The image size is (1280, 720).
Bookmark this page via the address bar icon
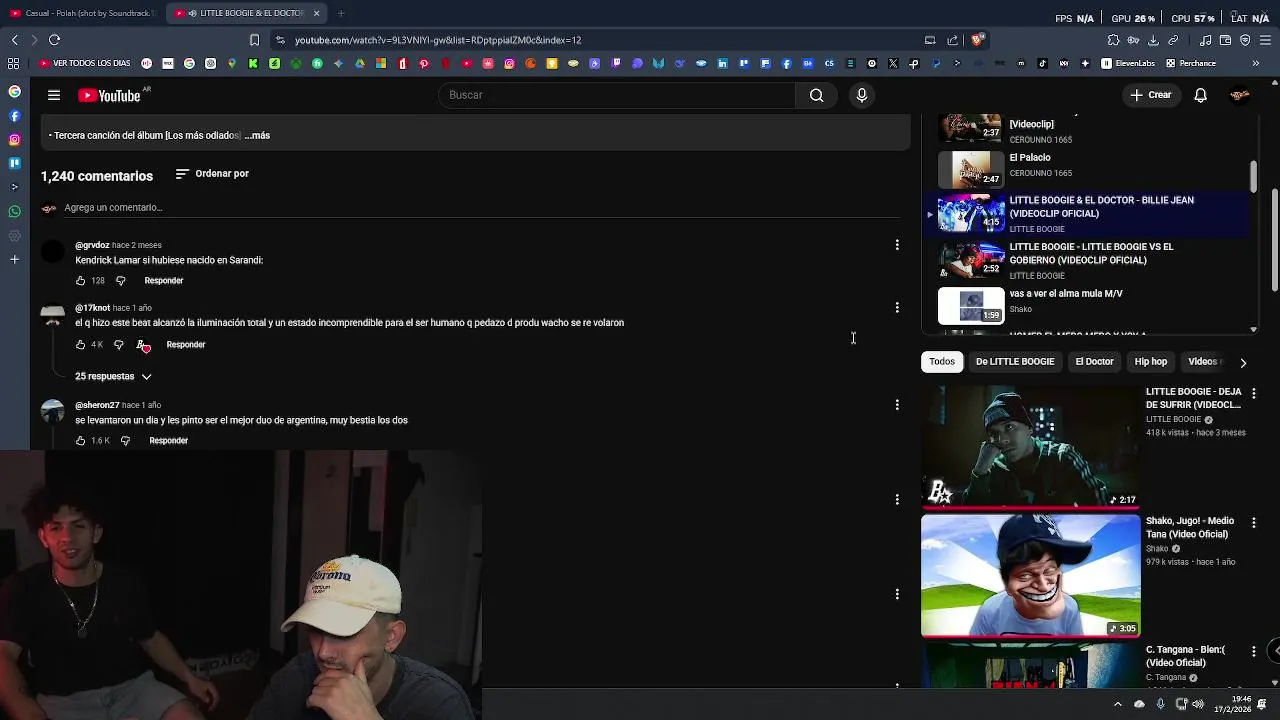[x=254, y=40]
